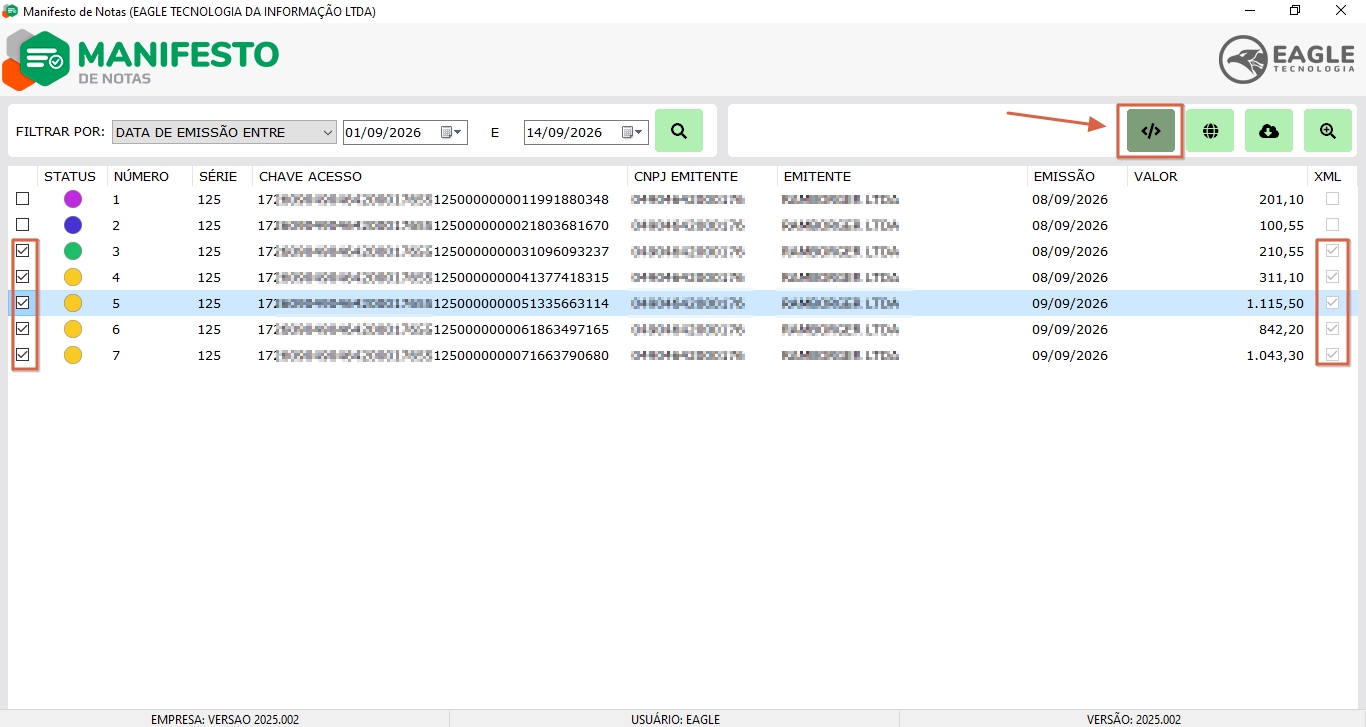Tick the selection checkbox for note 1
This screenshot has width=1366, height=727.
23,199
